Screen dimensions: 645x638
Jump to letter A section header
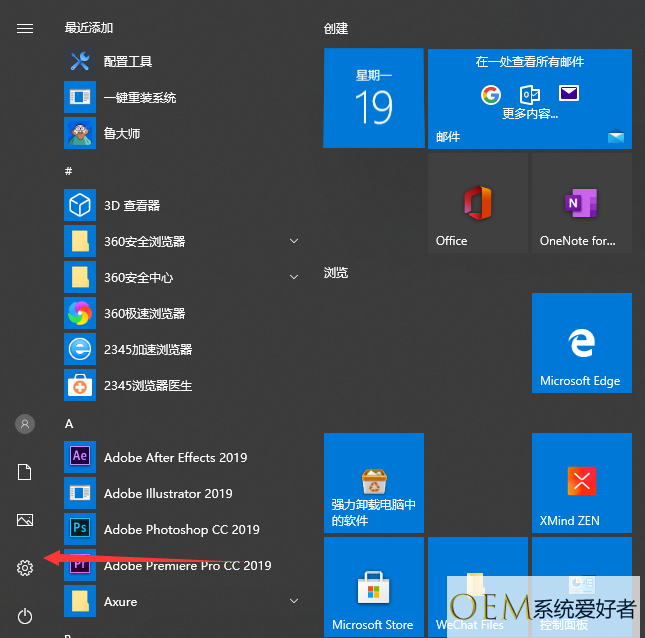click(x=69, y=424)
